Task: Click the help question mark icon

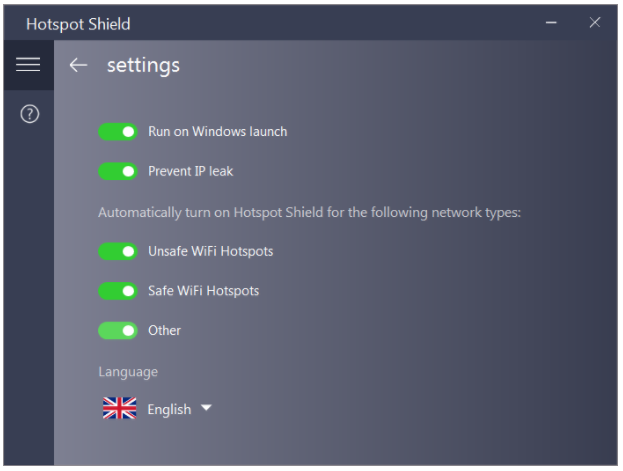Action: pyautogui.click(x=30, y=114)
